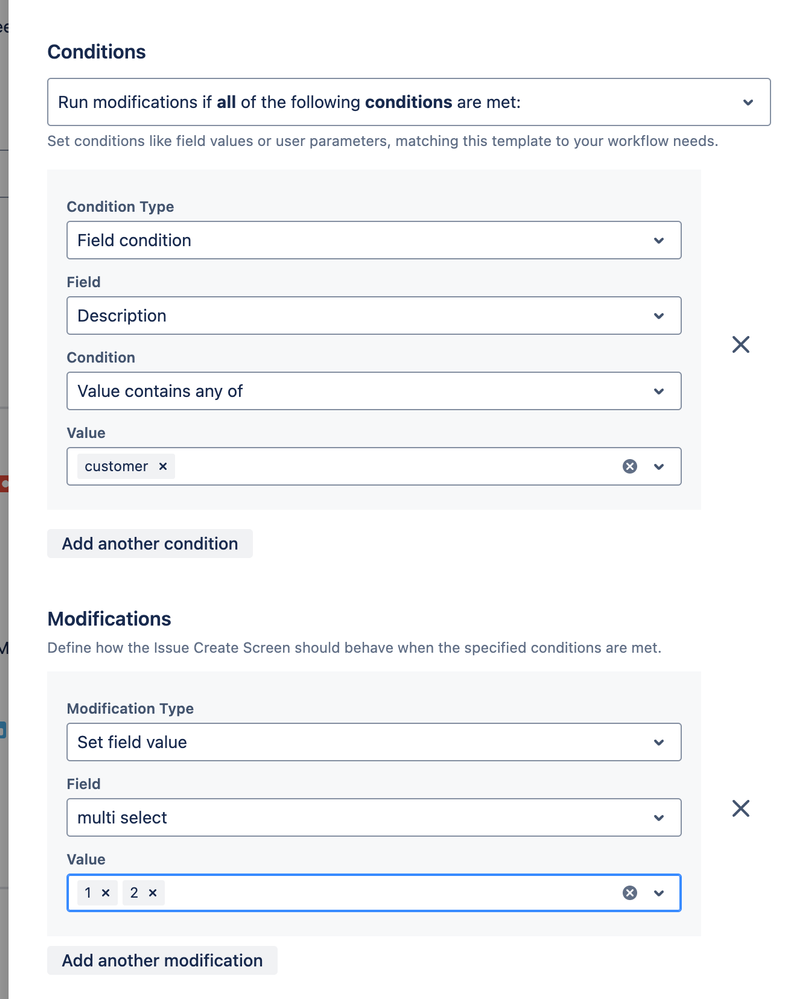Screen dimensions: 805x999
Task: Delete the set field value modification
Action: (x=740, y=808)
